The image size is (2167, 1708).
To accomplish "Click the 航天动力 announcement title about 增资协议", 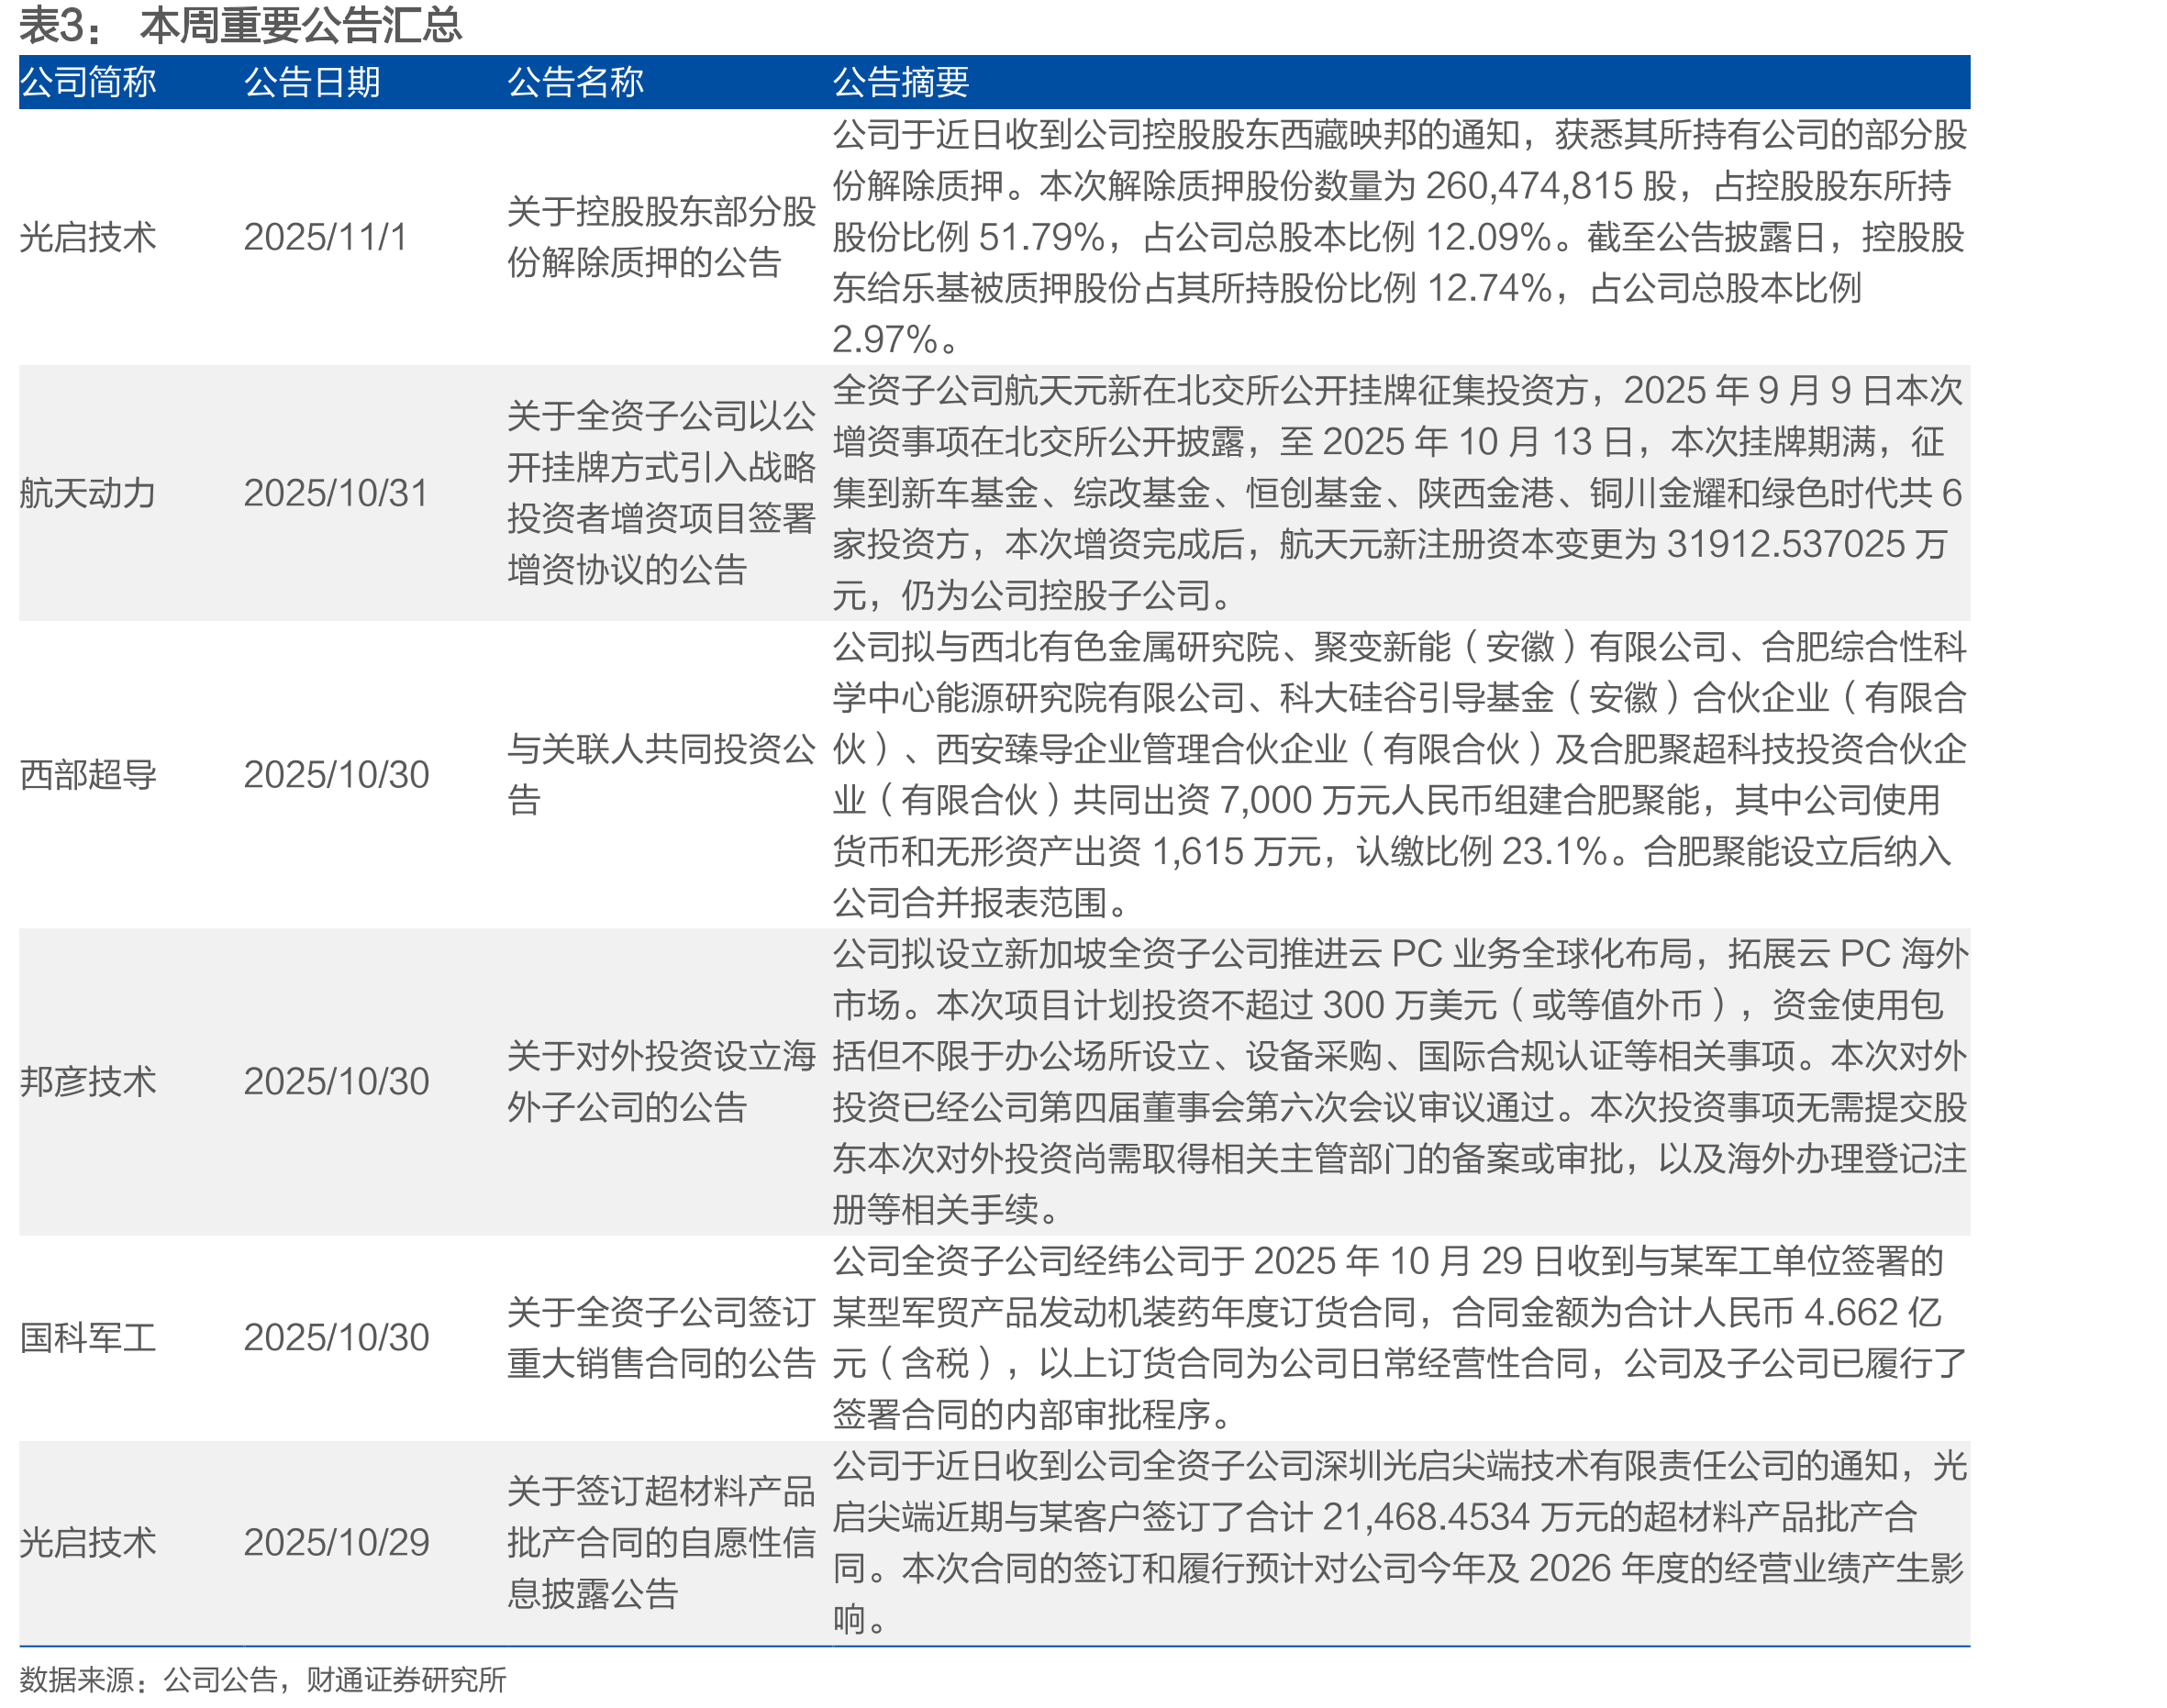I will tap(661, 493).
